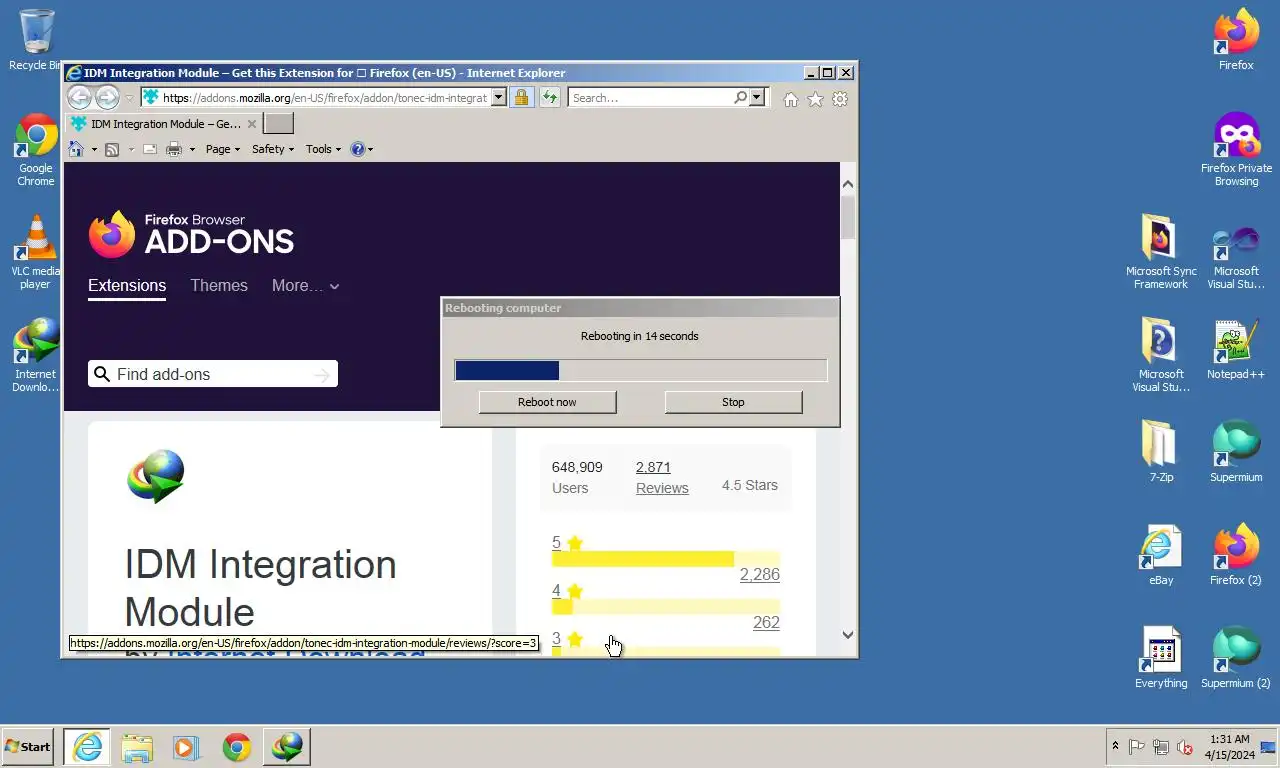1280x768 pixels.
Task: Open the 7-Zip desktop folder
Action: pos(1161,452)
